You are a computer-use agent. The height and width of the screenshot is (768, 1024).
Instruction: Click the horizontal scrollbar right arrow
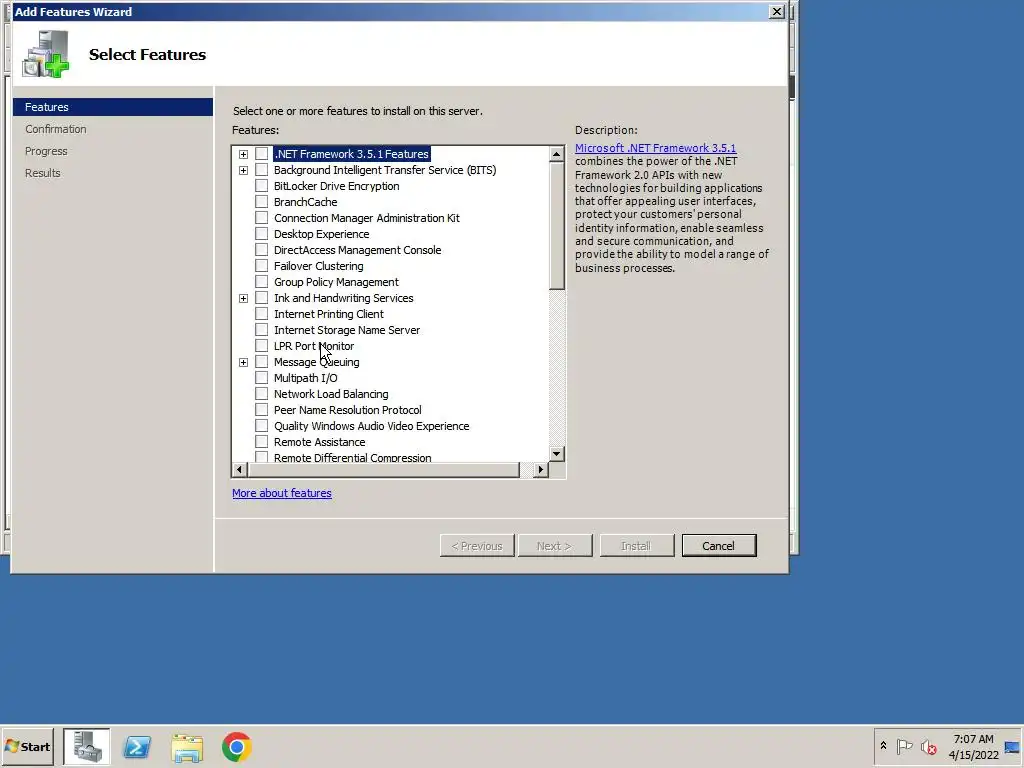(540, 470)
